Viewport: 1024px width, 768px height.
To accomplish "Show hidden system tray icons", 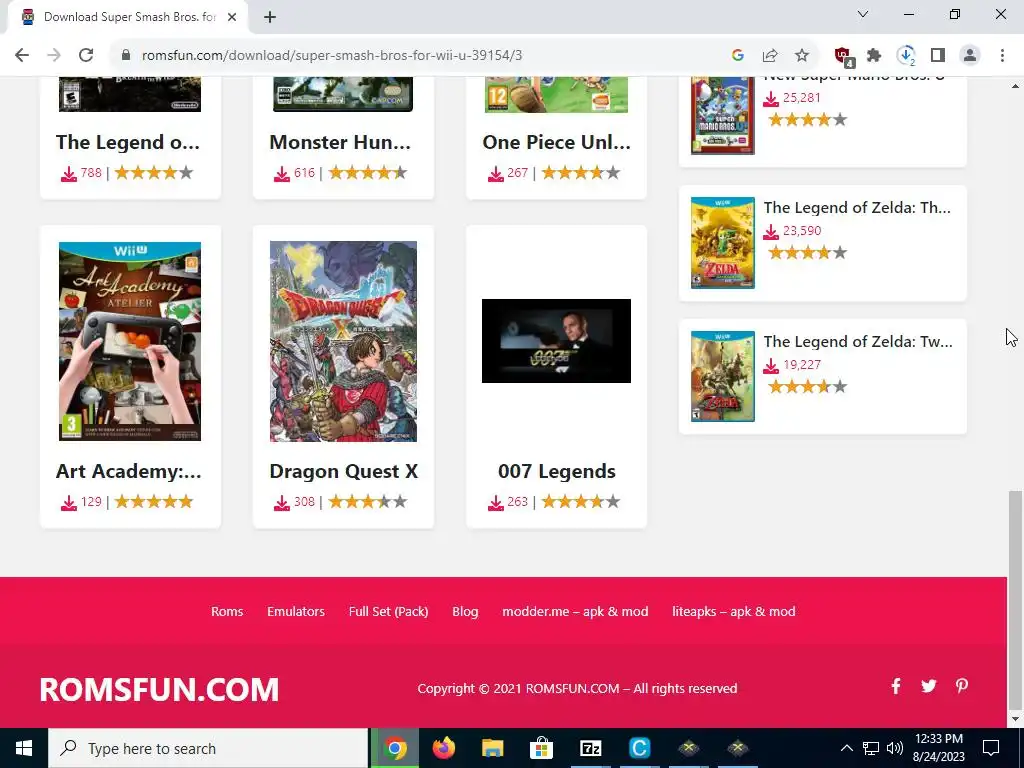I will click(x=846, y=748).
